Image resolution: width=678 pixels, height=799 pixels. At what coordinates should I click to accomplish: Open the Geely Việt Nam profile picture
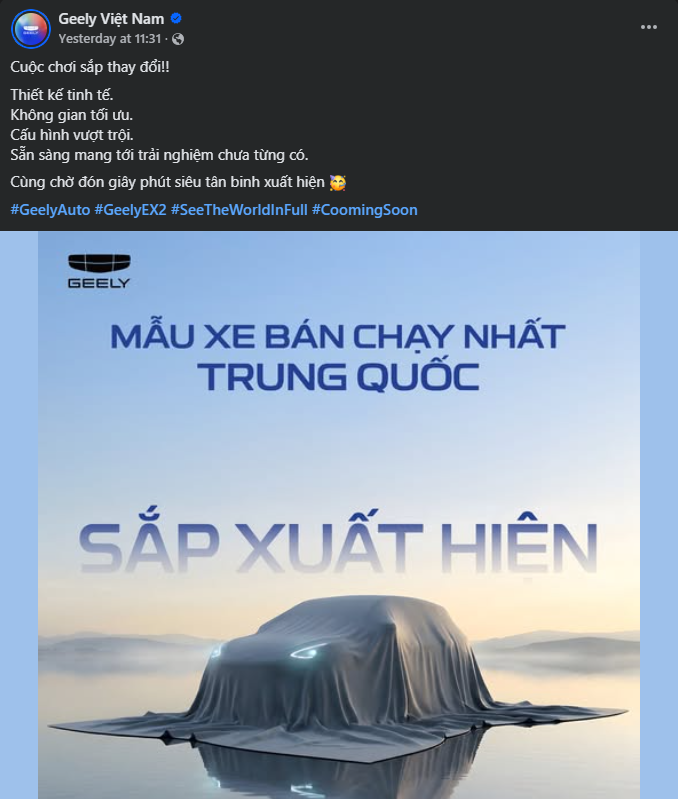pyautogui.click(x=31, y=29)
